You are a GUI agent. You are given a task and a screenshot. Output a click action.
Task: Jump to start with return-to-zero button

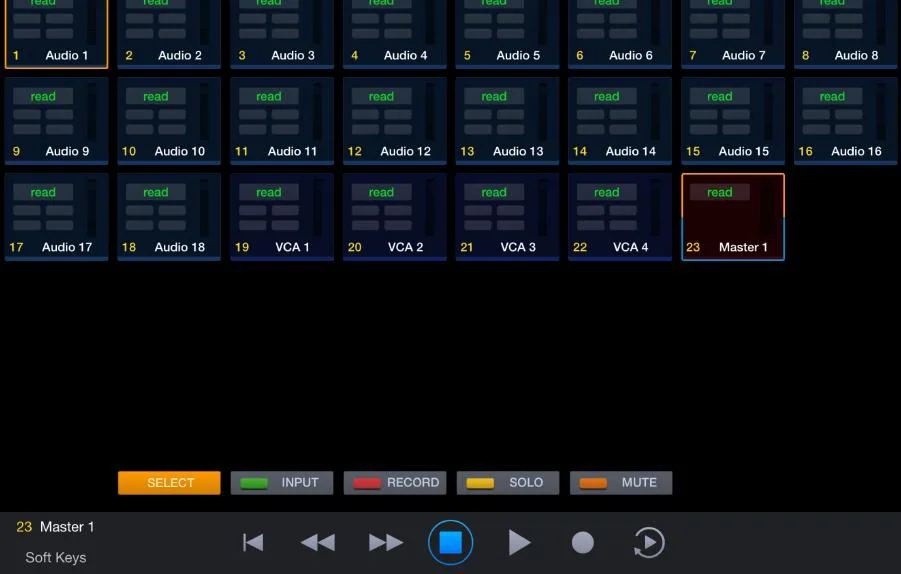pyautogui.click(x=253, y=542)
